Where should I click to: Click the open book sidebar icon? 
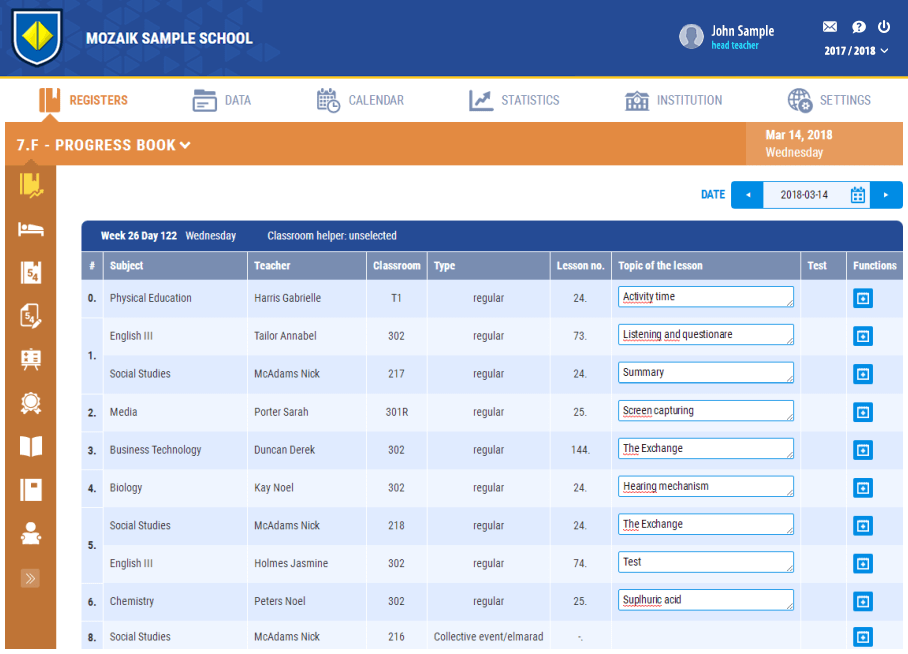31,446
